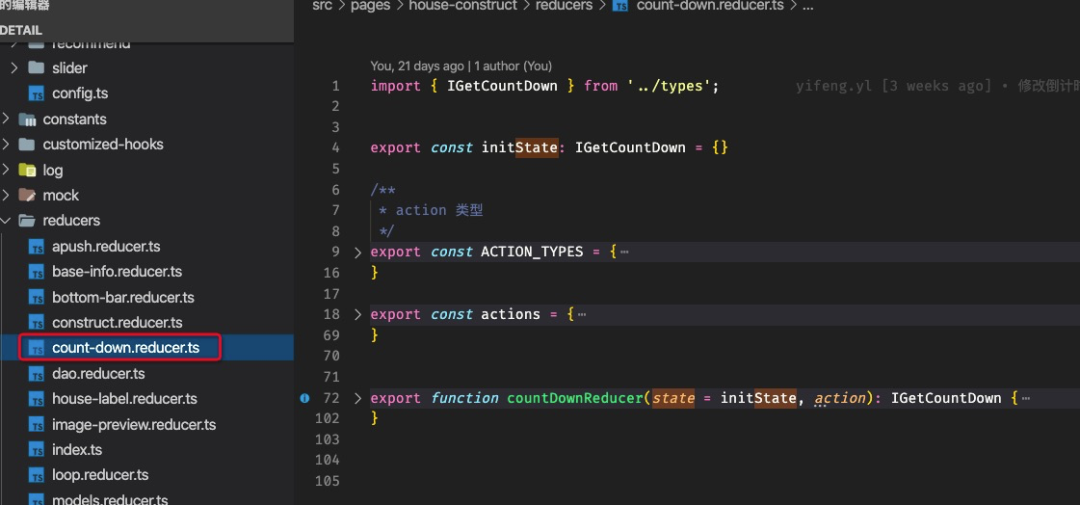The width and height of the screenshot is (1080, 505).
Task: Unfold the actions block at line 18
Action: pyautogui.click(x=357, y=315)
